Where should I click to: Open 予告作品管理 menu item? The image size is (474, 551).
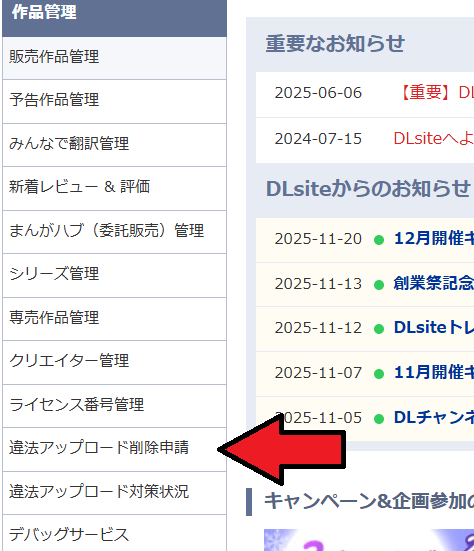click(114, 101)
